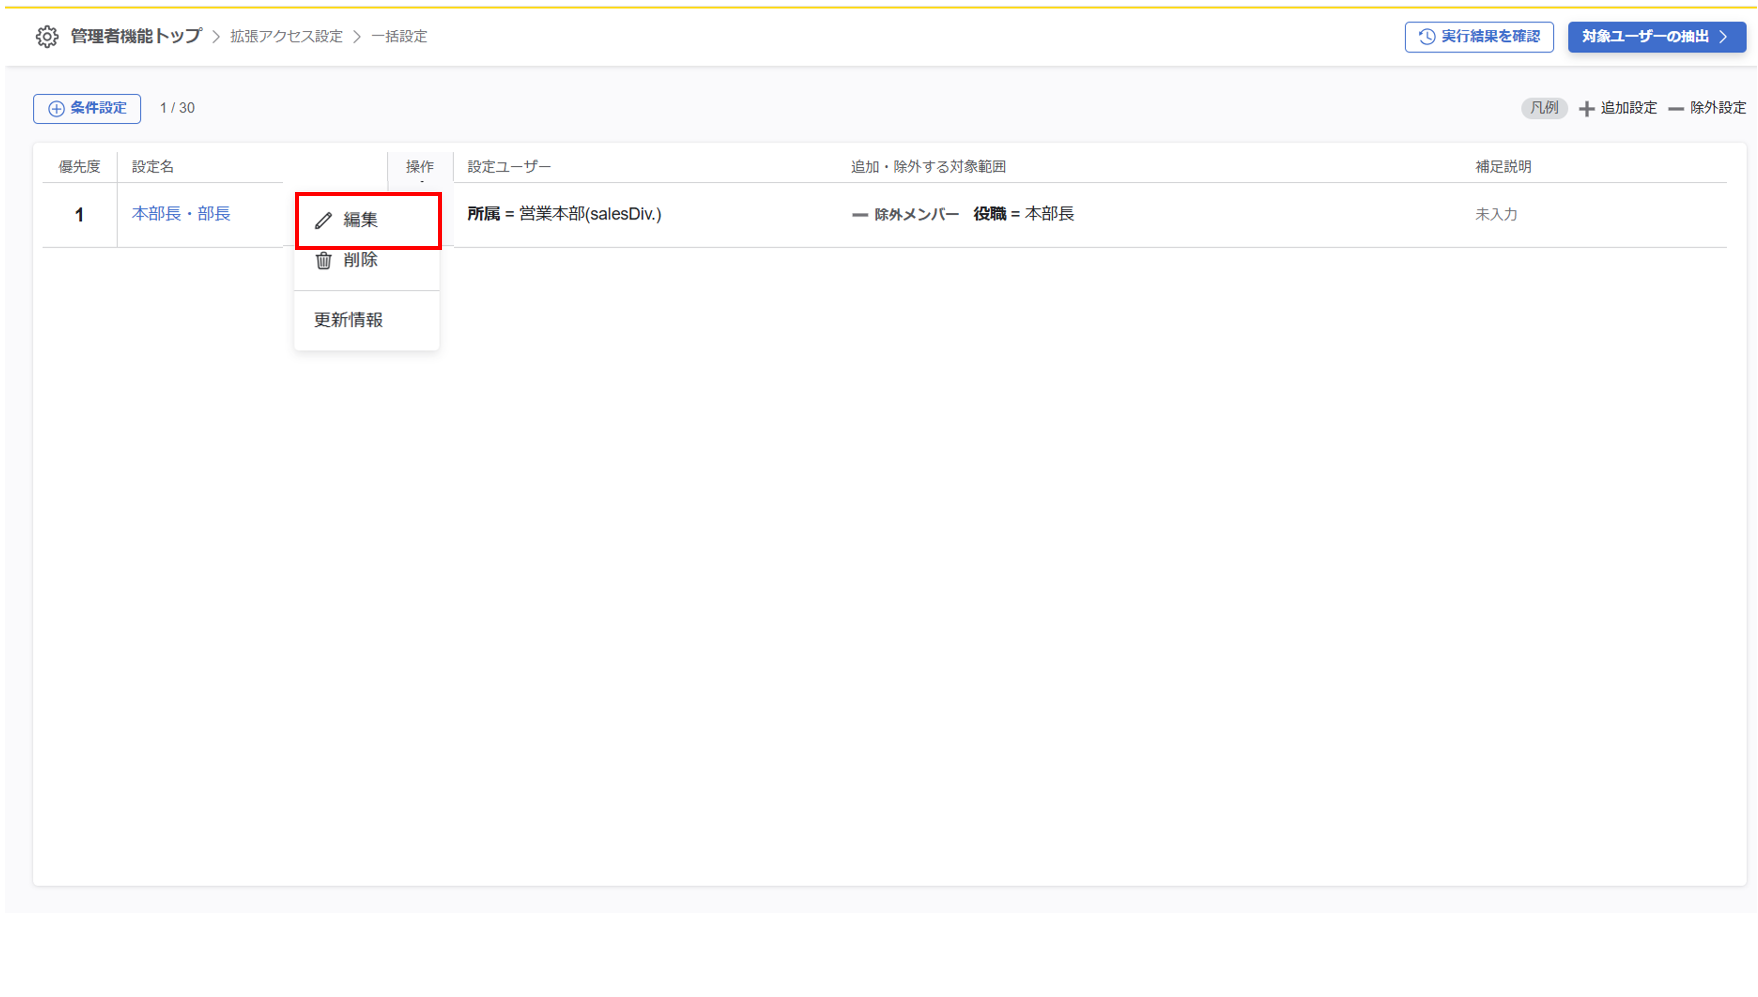This screenshot has width=1758, height=997.
Task: Open the 本部長・部長 setting link
Action: click(181, 214)
